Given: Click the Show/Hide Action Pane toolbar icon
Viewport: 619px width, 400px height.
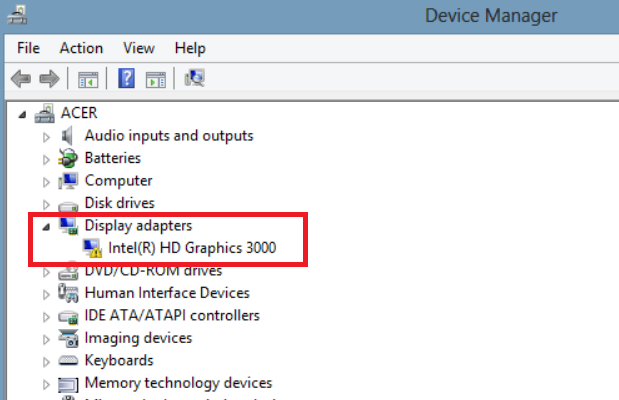Looking at the screenshot, I should click(156, 79).
